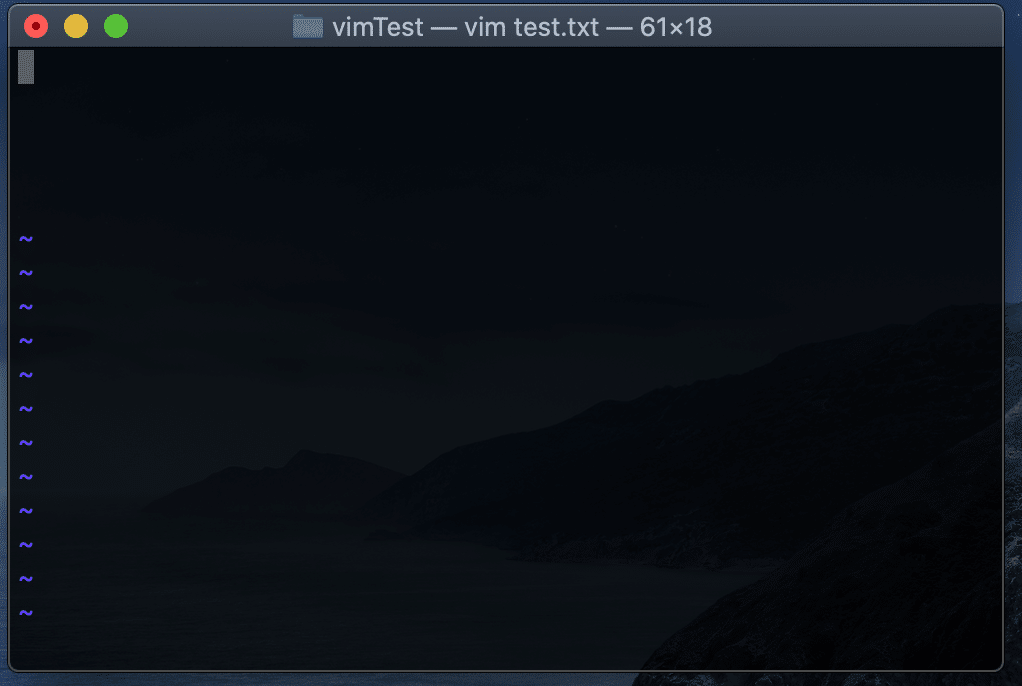
Task: Click the last blue tilde marker
Action: [x=26, y=612]
